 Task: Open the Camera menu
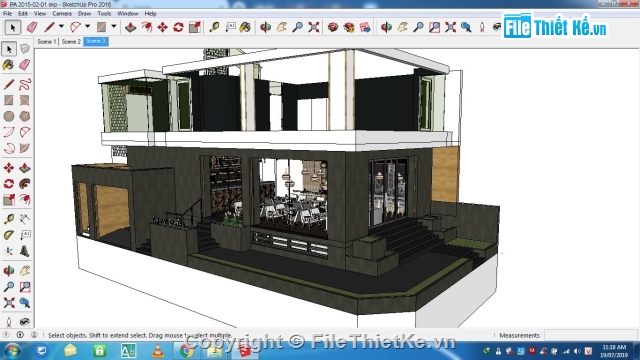click(x=62, y=13)
